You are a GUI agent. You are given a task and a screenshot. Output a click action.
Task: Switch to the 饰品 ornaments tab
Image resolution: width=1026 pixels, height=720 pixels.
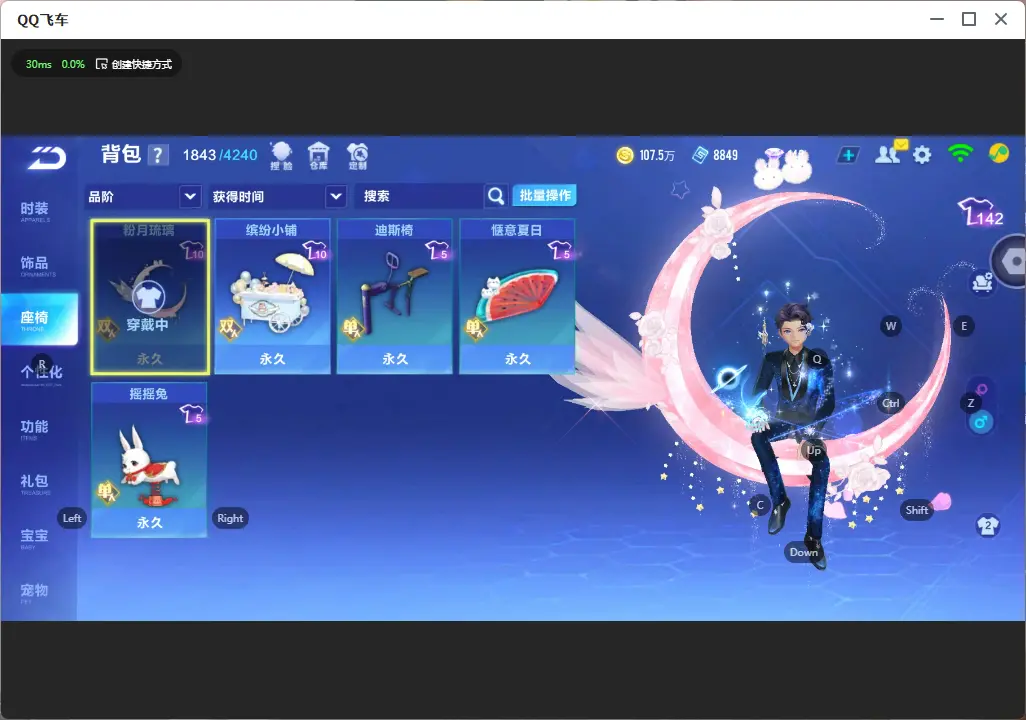point(35,265)
